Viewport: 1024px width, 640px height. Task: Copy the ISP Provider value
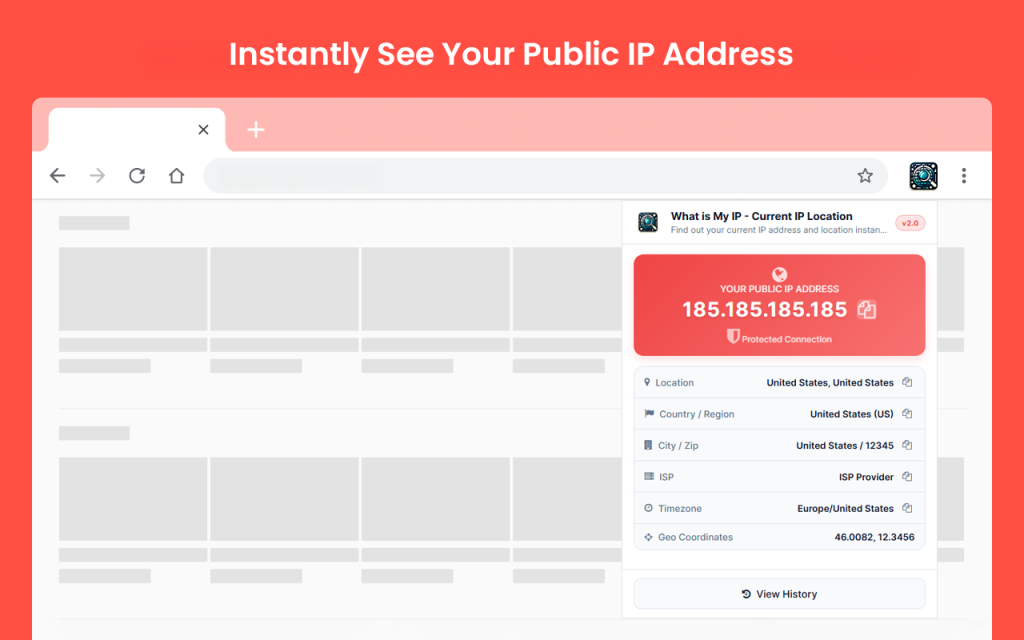point(907,477)
